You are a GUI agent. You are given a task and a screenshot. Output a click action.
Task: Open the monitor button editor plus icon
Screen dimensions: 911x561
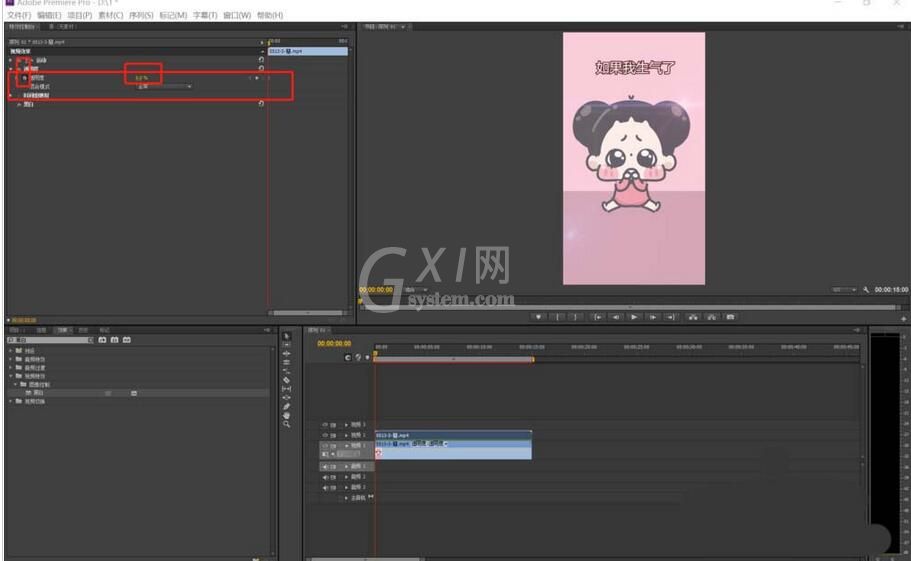[x=903, y=319]
